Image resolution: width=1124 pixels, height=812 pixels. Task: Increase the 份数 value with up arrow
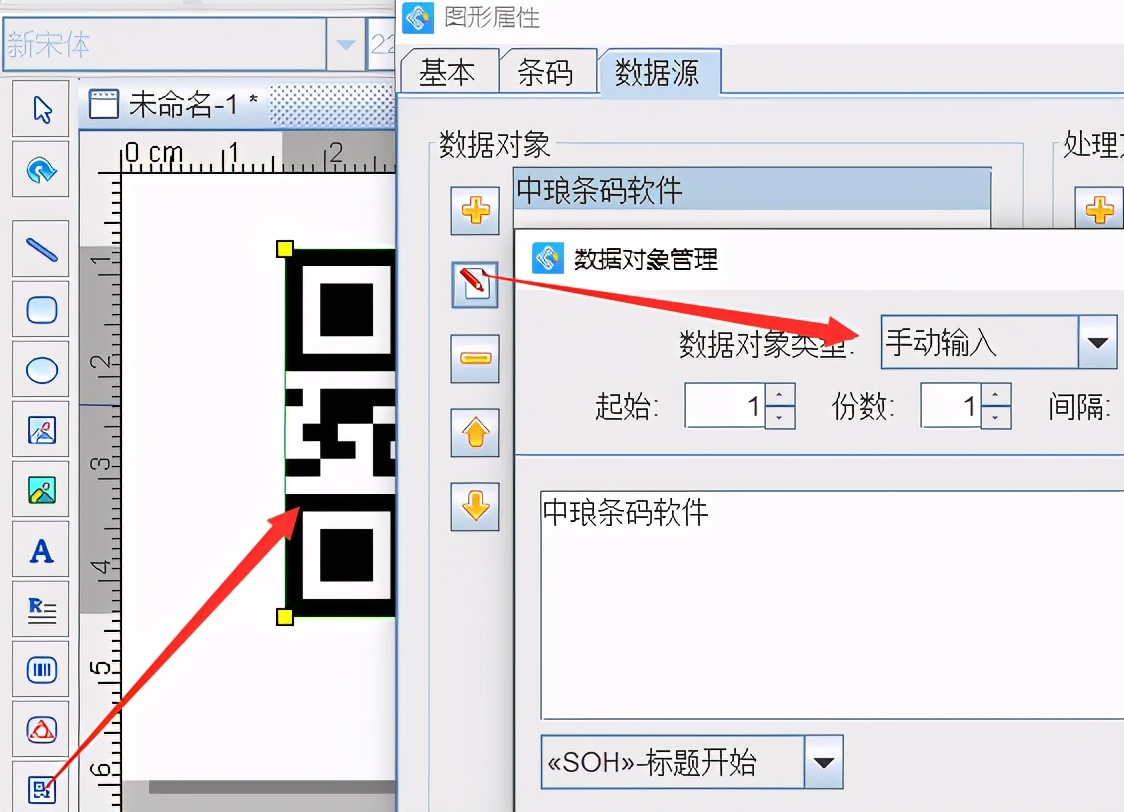tap(996, 395)
